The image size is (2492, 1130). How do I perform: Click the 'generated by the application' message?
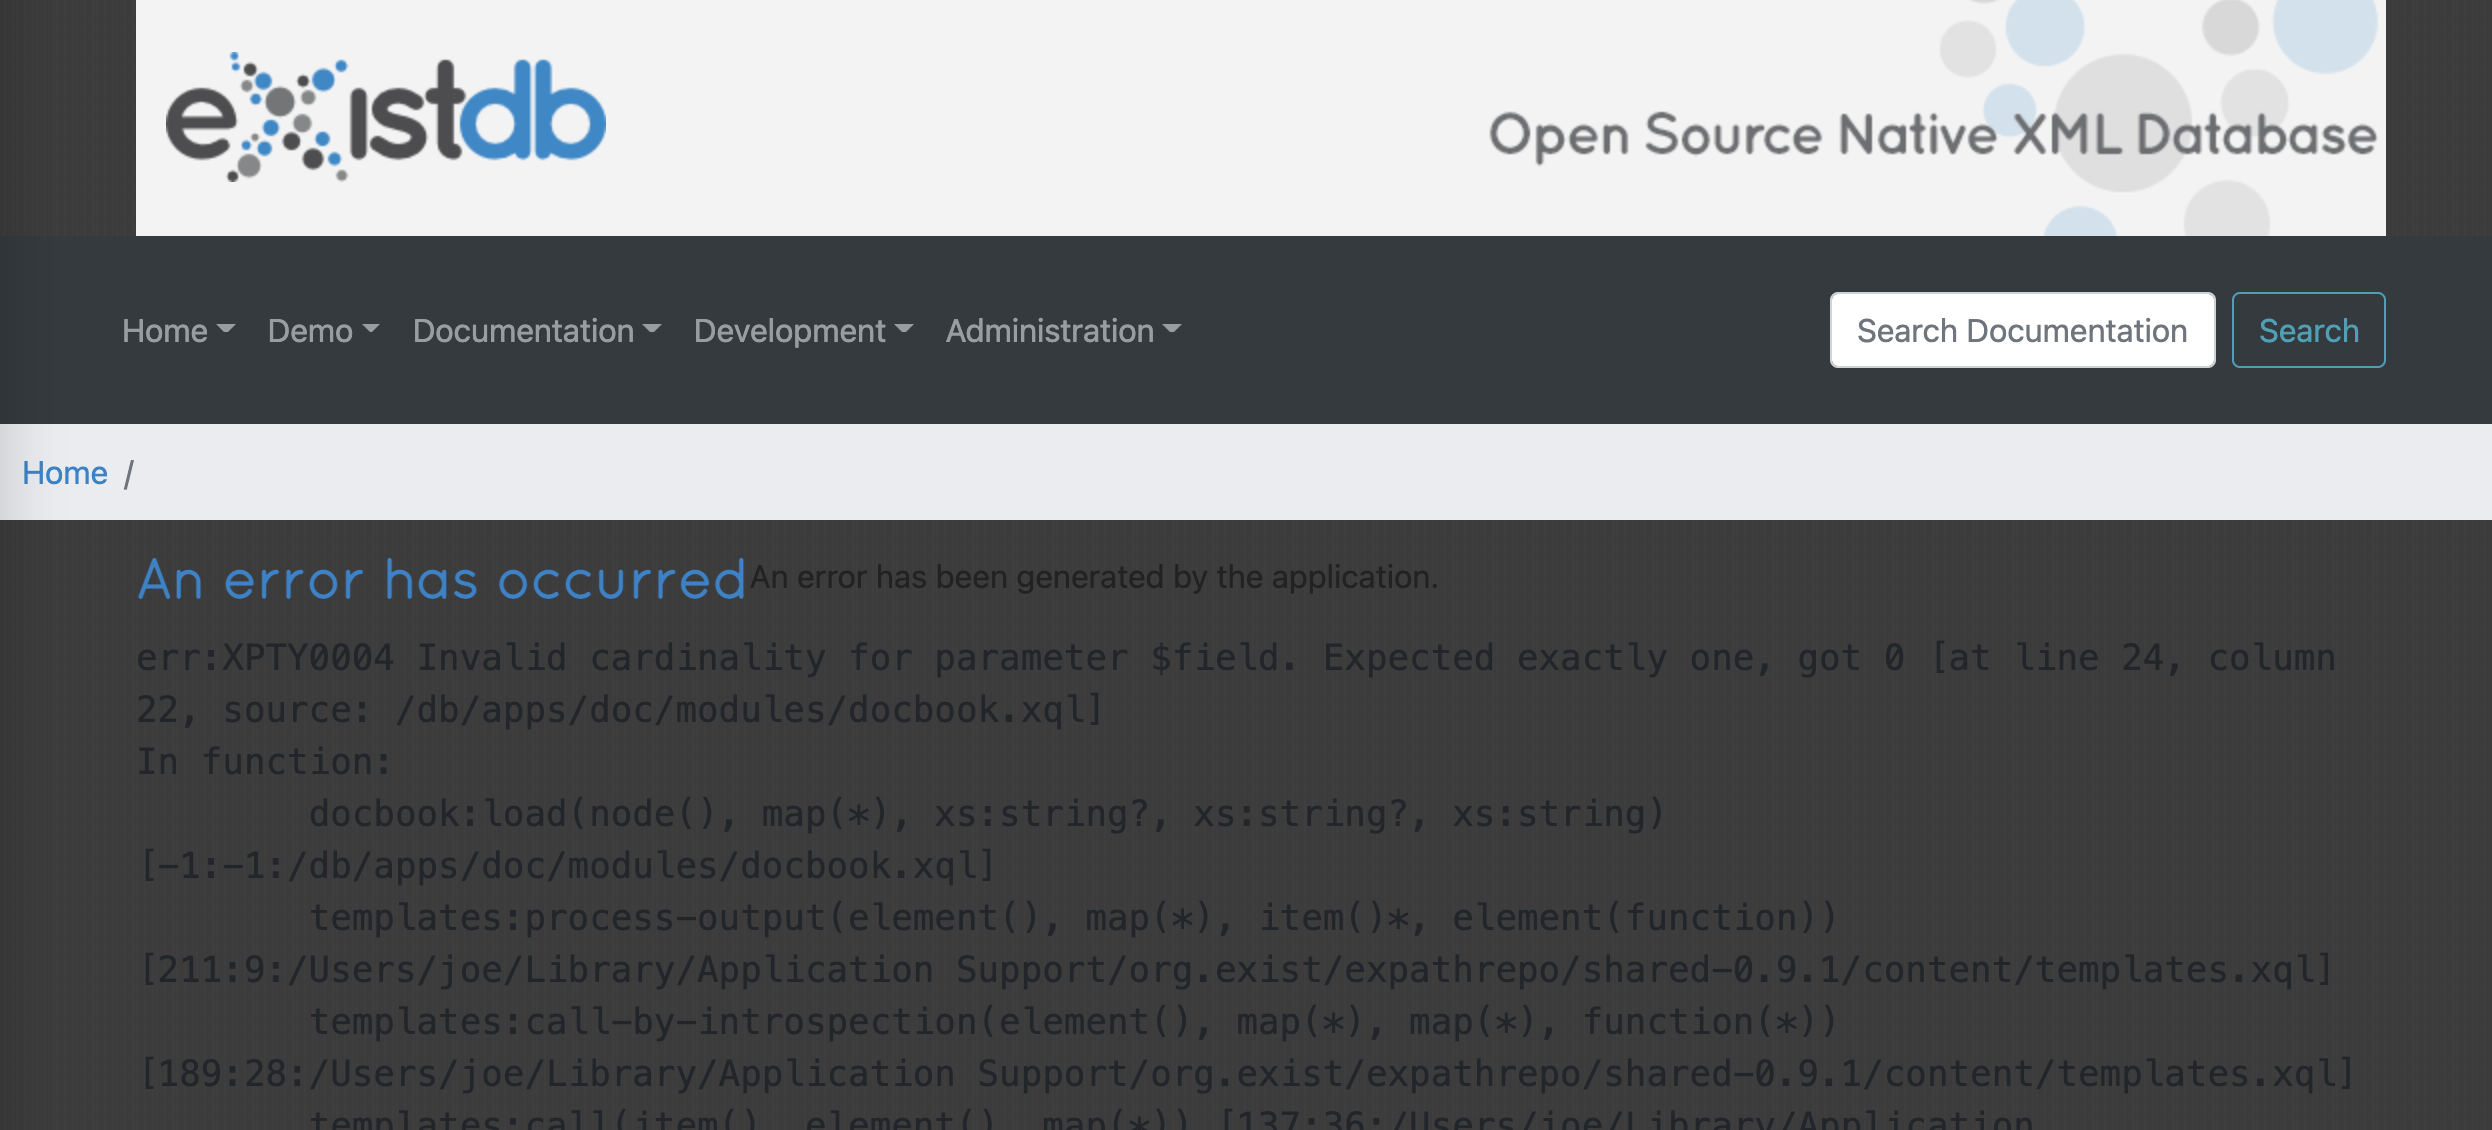(x=1094, y=577)
